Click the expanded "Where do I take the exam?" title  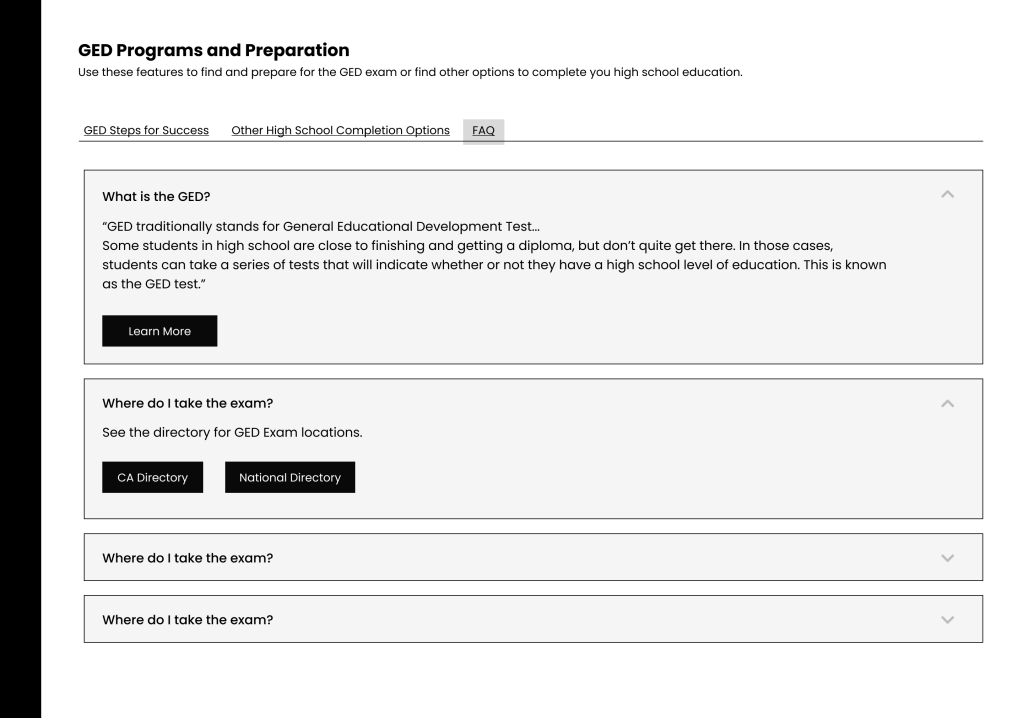(x=188, y=403)
